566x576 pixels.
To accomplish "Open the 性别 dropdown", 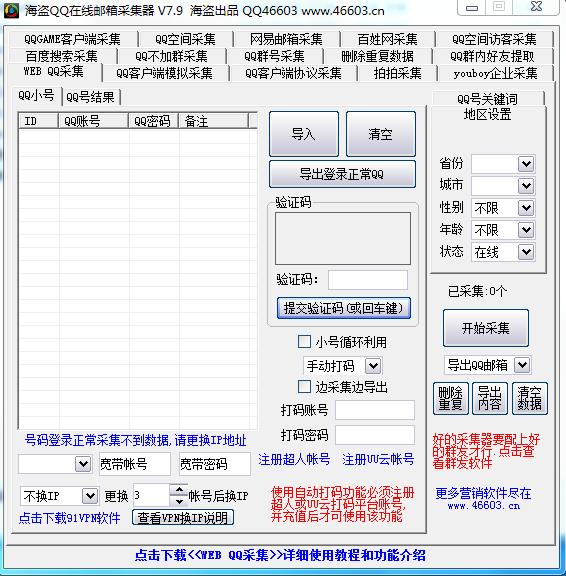I will [x=526, y=208].
